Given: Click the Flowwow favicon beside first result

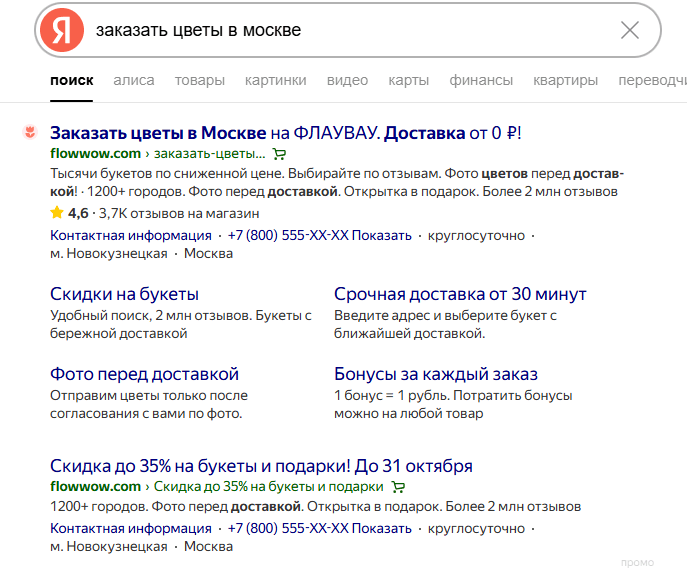Looking at the screenshot, I should pos(30,132).
